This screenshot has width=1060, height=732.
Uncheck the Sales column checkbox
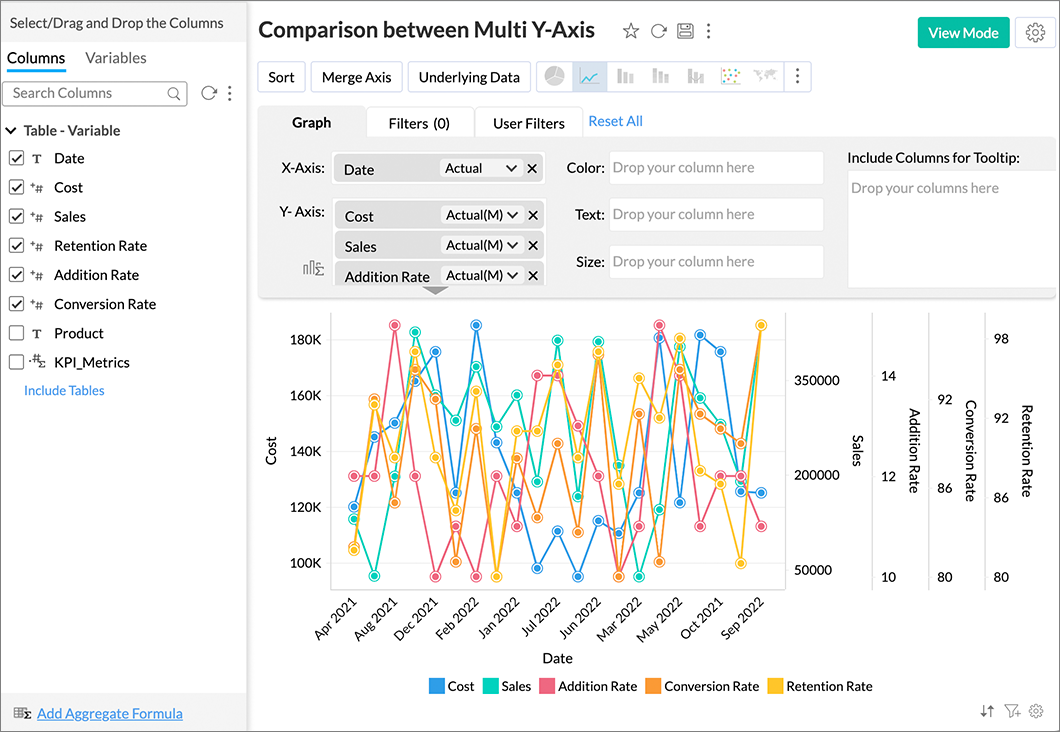[x=16, y=216]
